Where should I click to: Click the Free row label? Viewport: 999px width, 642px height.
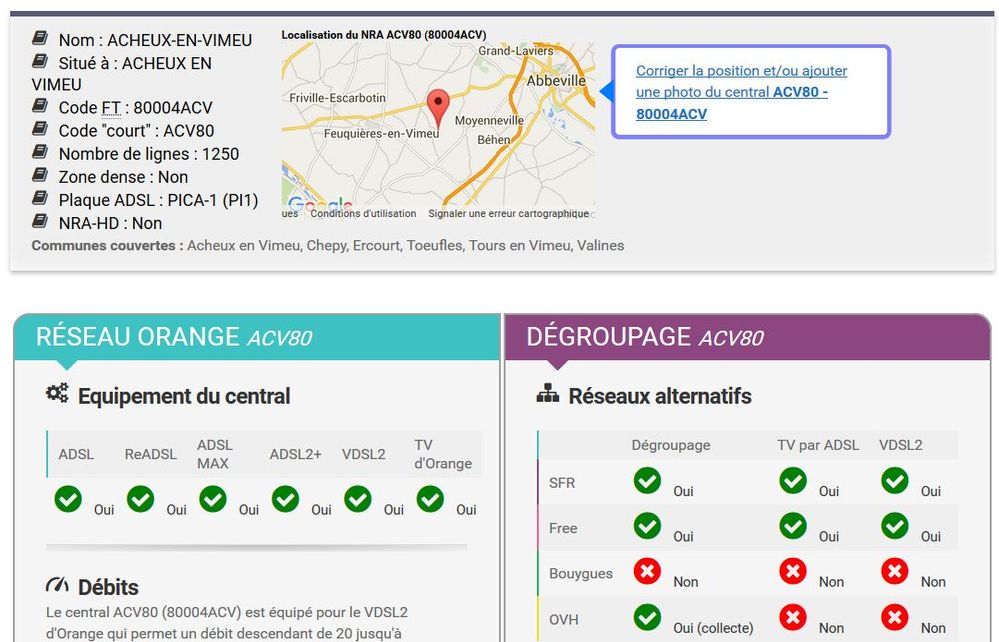[x=563, y=528]
